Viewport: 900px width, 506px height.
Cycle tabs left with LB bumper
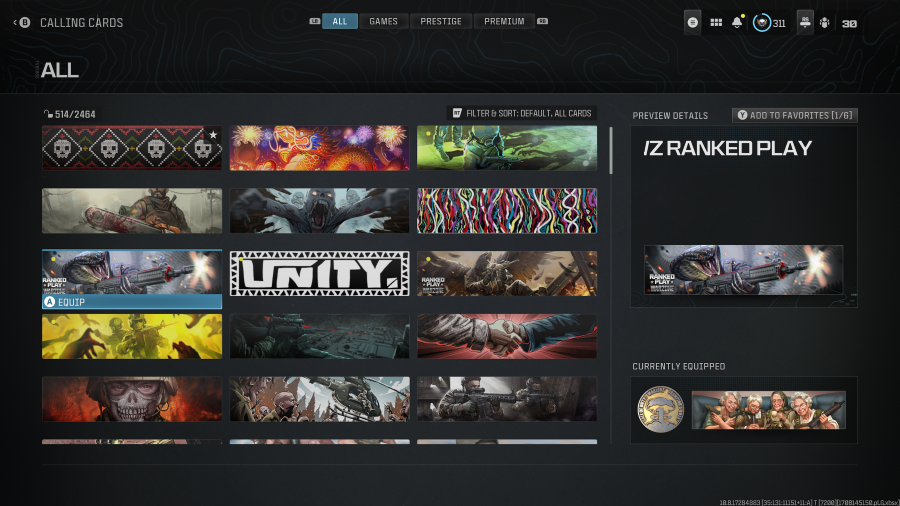click(x=315, y=21)
